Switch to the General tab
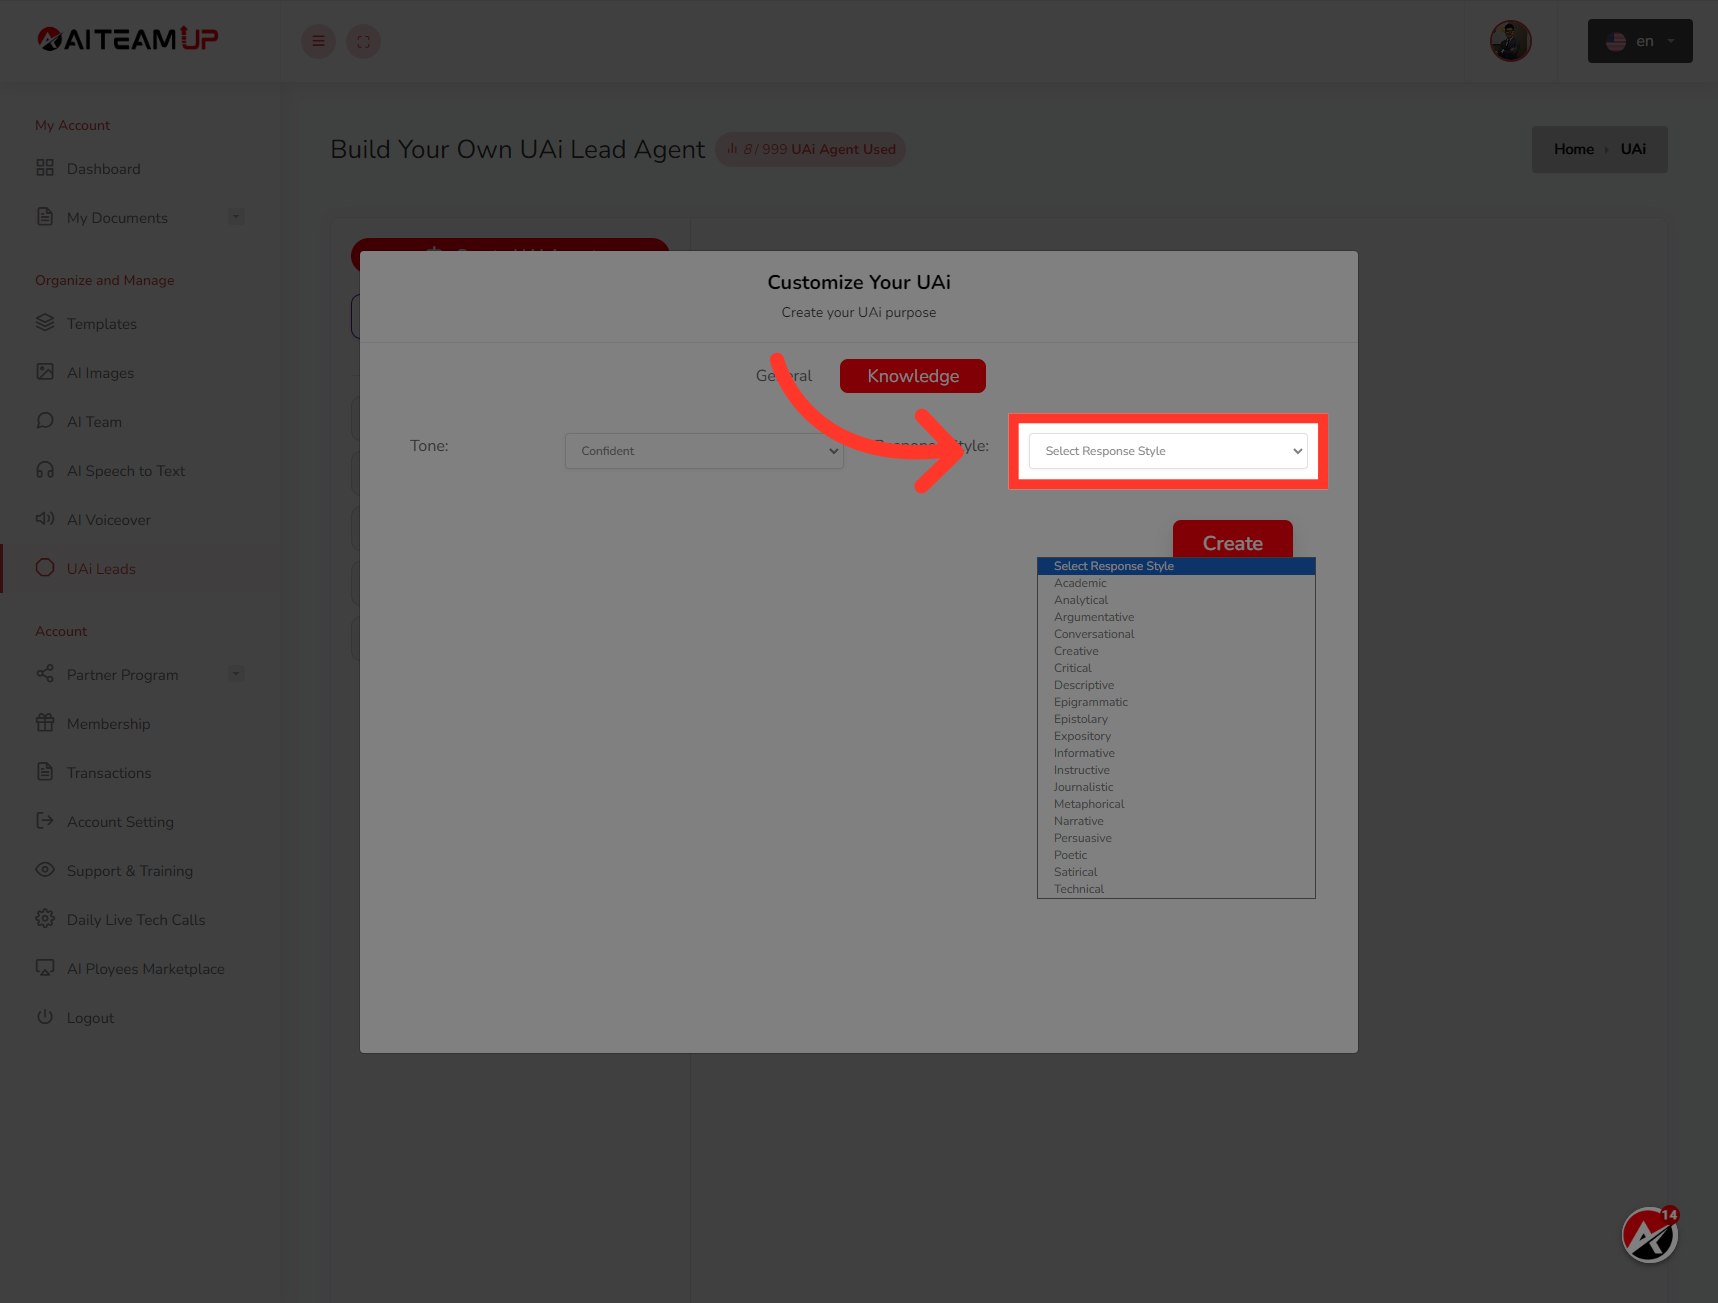The height and width of the screenshot is (1303, 1718). [784, 376]
